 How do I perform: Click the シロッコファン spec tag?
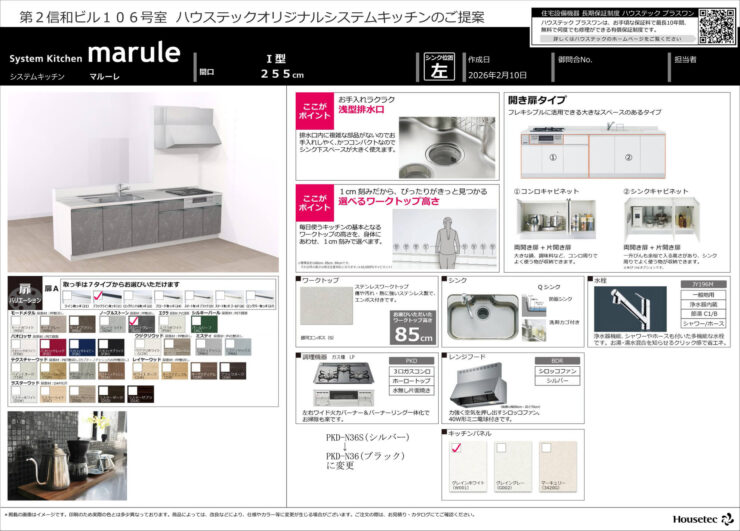point(557,371)
